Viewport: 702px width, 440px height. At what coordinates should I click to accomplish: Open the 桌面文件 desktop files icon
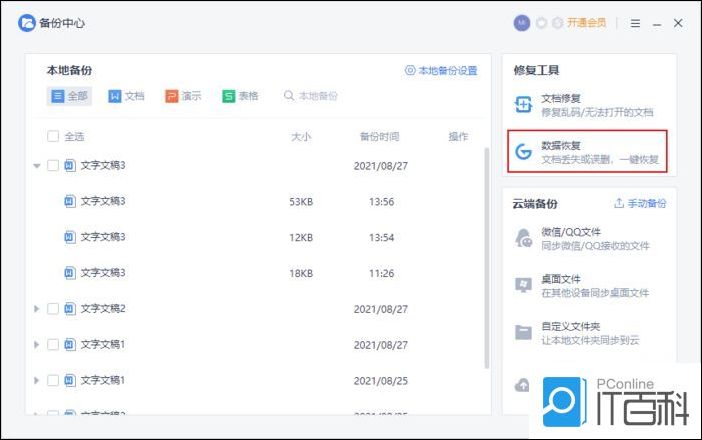523,286
